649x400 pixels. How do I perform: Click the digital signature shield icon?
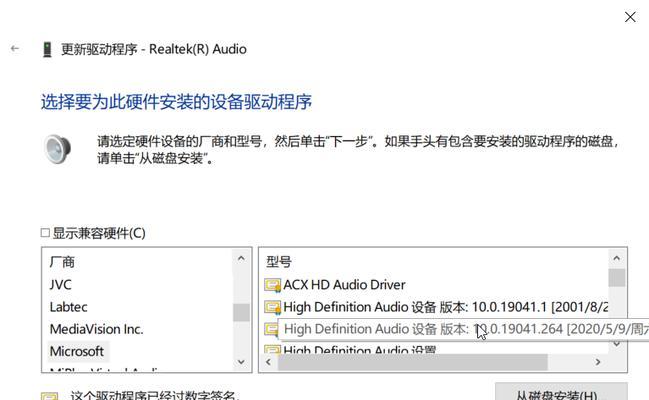[49, 396]
